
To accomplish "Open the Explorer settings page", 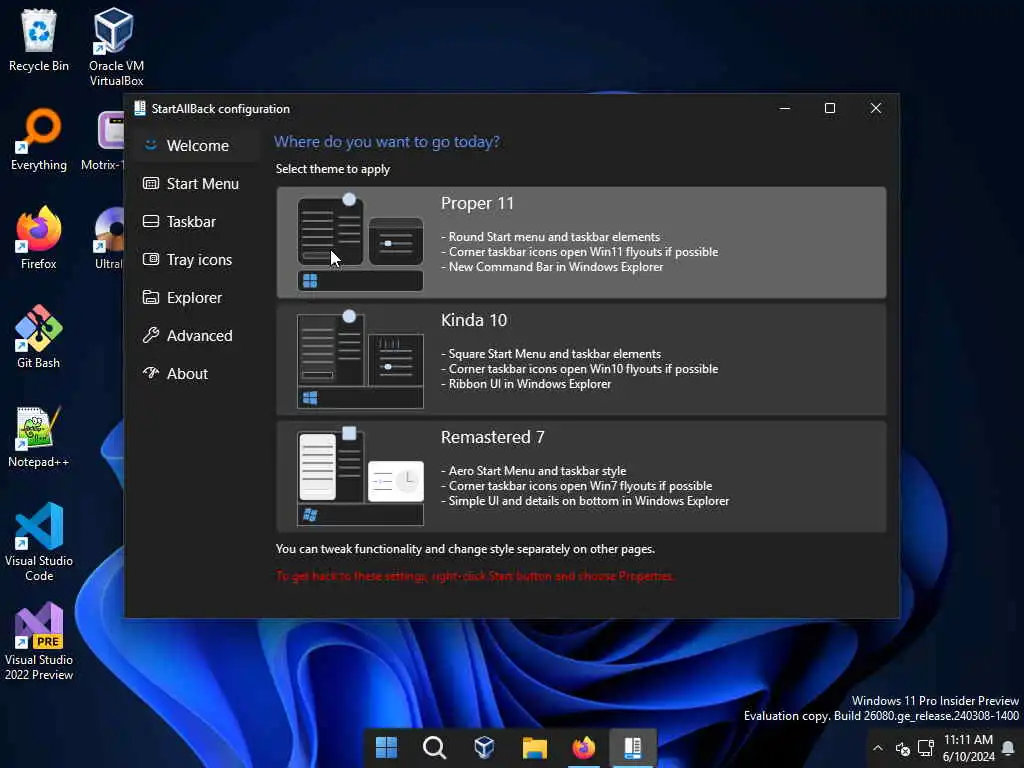I will pyautogui.click(x=197, y=297).
